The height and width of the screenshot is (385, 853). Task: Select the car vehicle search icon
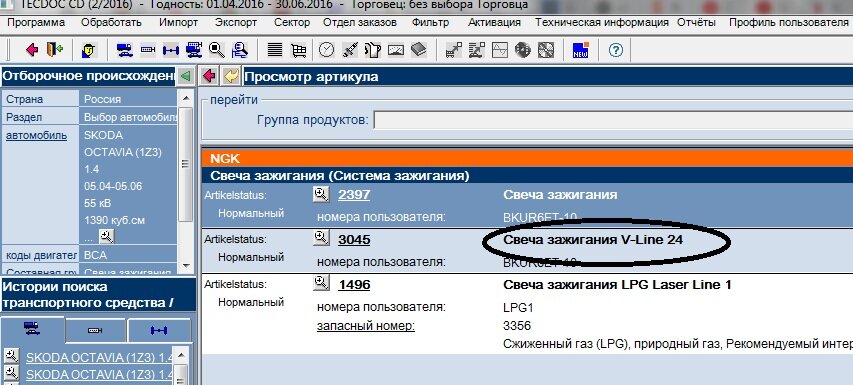(125, 51)
